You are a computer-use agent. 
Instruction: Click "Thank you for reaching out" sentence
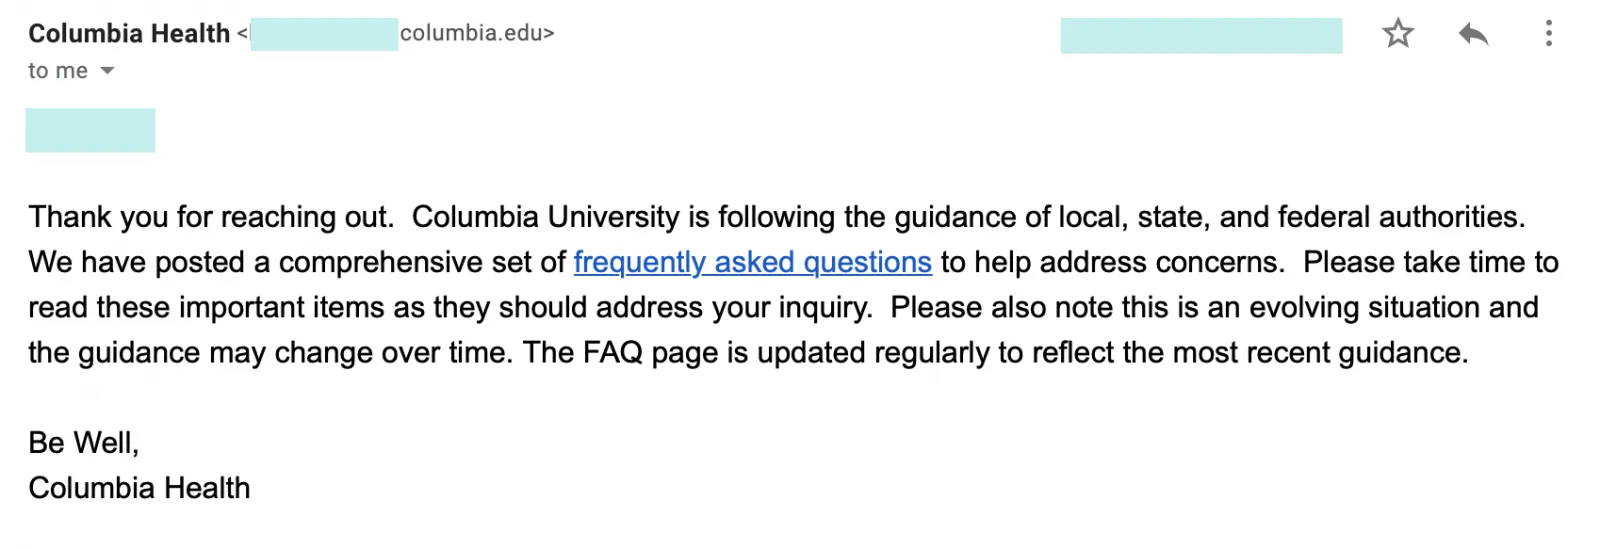click(x=210, y=217)
